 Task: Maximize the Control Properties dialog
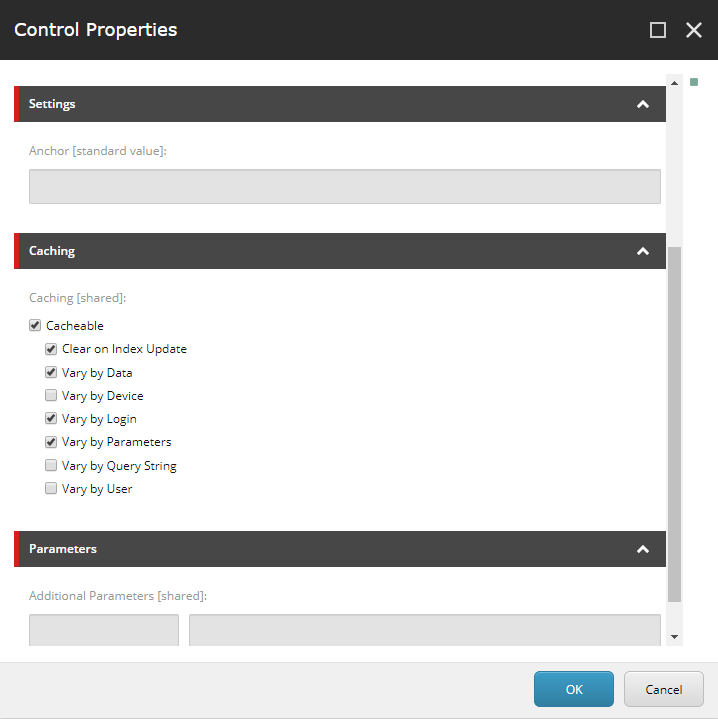658,30
